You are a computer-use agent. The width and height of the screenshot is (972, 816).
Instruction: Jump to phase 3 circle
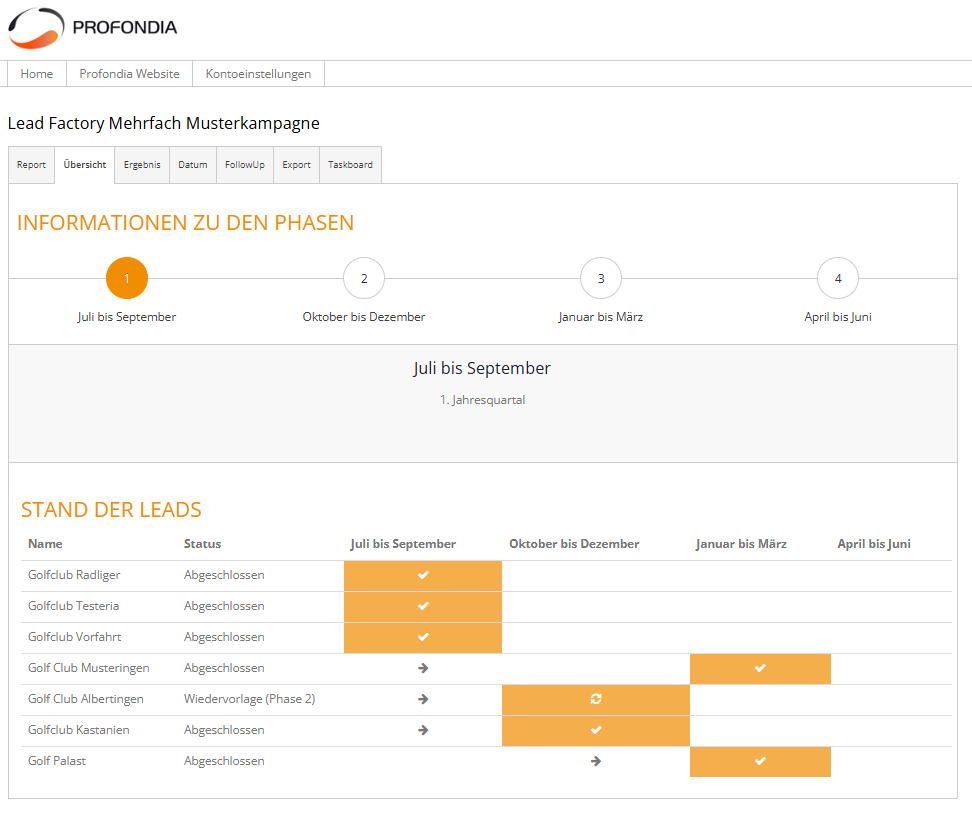601,278
